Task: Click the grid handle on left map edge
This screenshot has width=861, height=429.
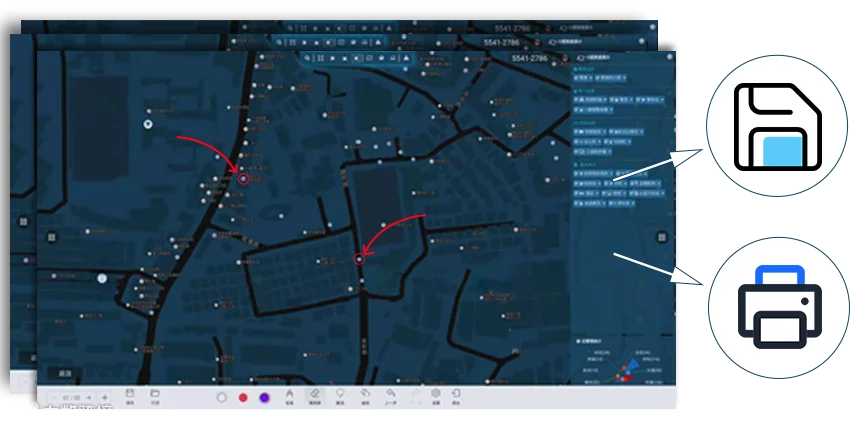Action: pyautogui.click(x=51, y=237)
